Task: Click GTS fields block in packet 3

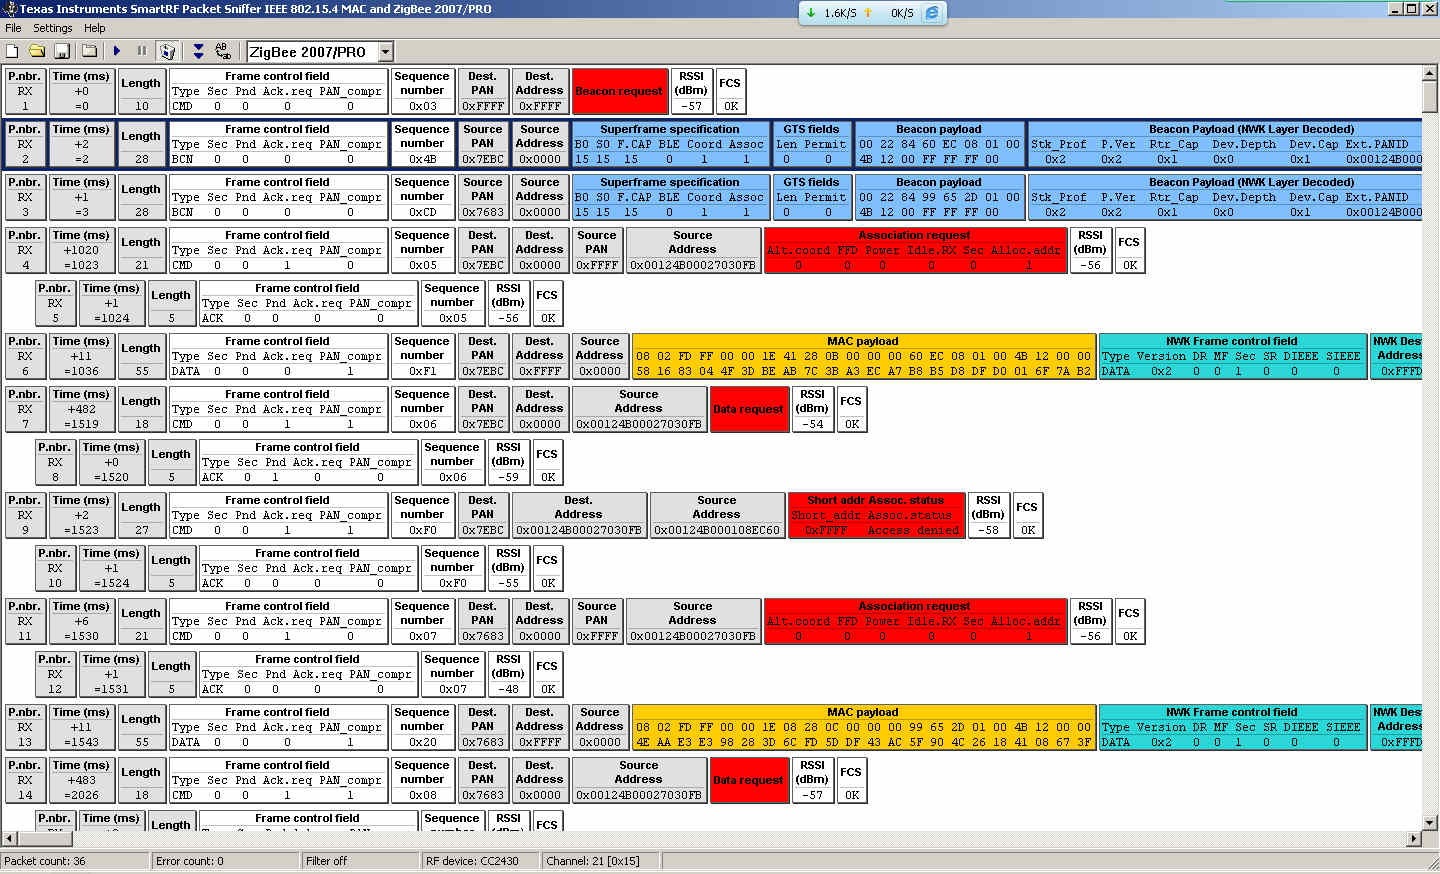Action: (x=811, y=197)
